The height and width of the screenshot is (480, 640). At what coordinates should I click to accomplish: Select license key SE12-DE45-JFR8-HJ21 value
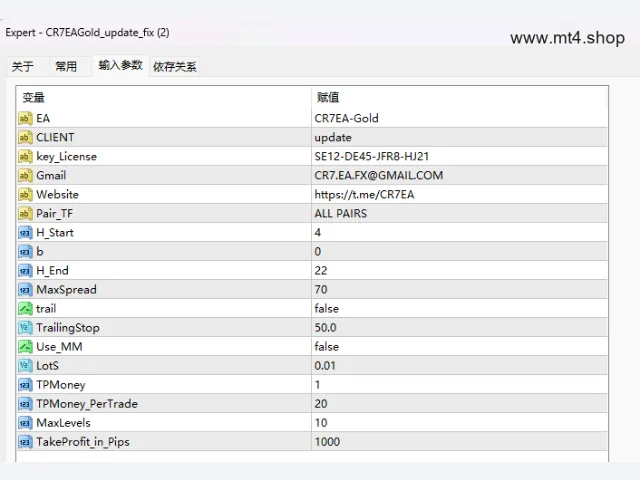[x=459, y=156]
